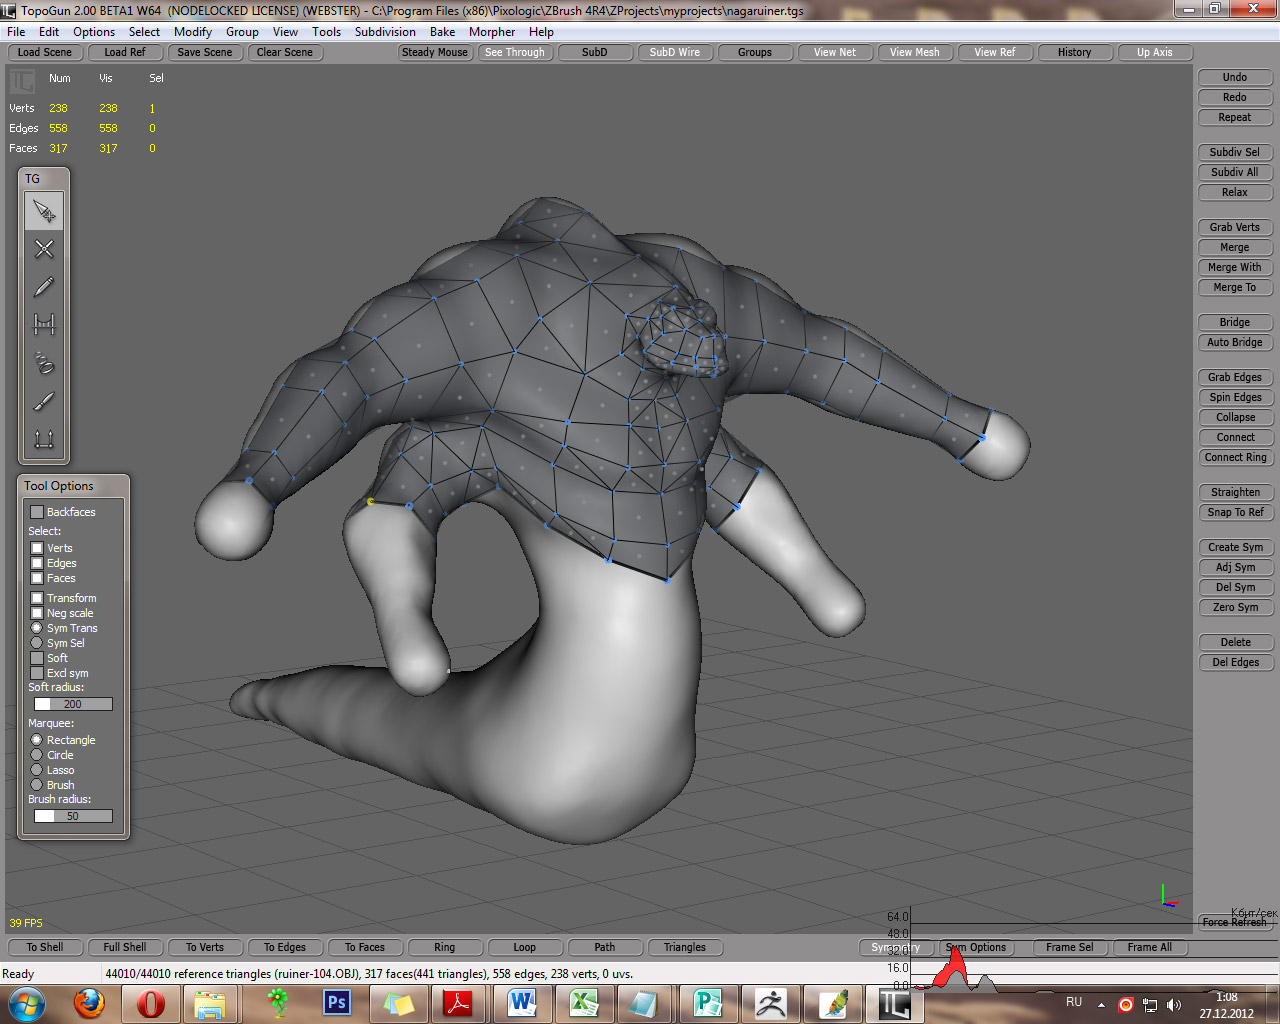This screenshot has height=1024, width=1280.
Task: Launch ZBrush from the taskbar
Action: 770,1002
